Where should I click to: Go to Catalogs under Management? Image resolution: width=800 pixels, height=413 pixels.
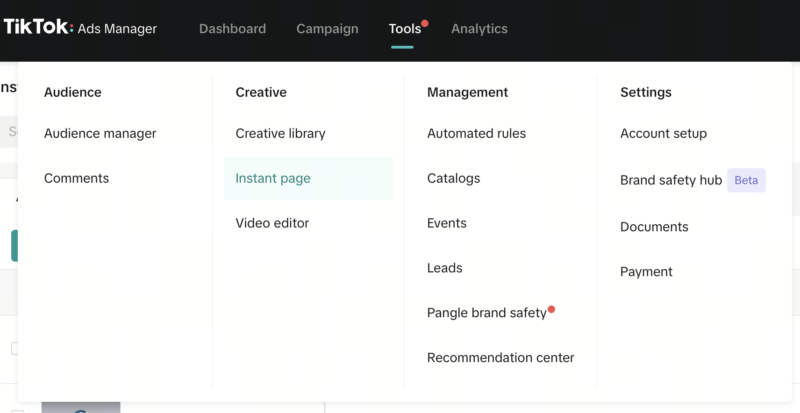tap(453, 178)
